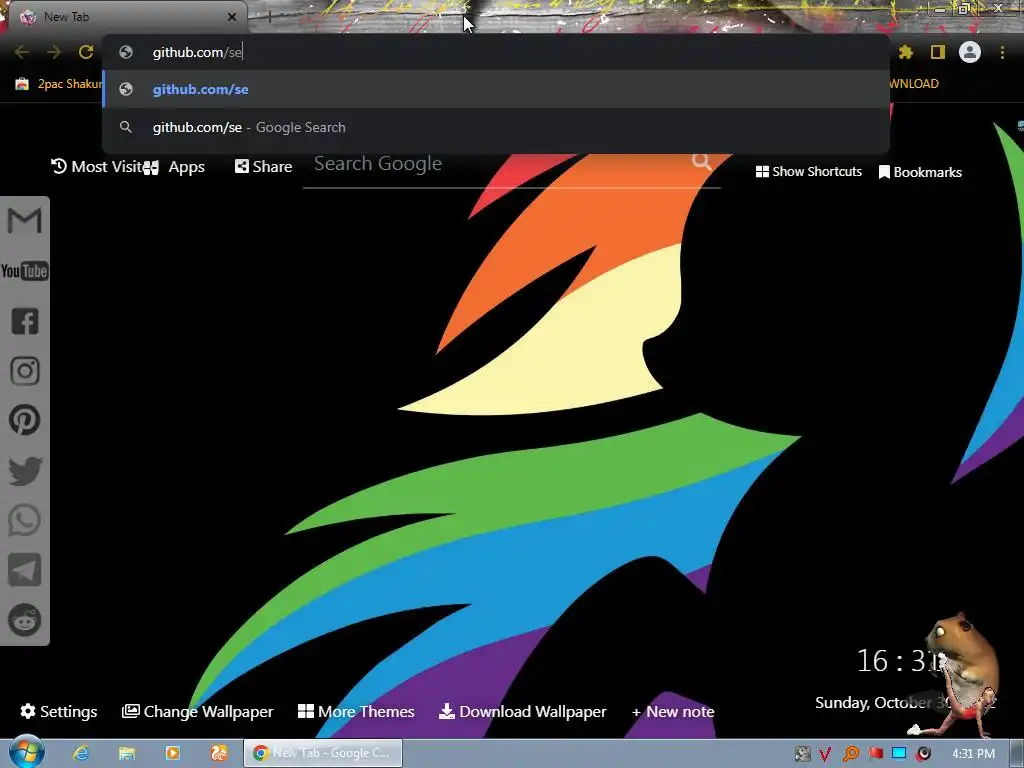Open Reddit icon in the sidebar

click(25, 620)
